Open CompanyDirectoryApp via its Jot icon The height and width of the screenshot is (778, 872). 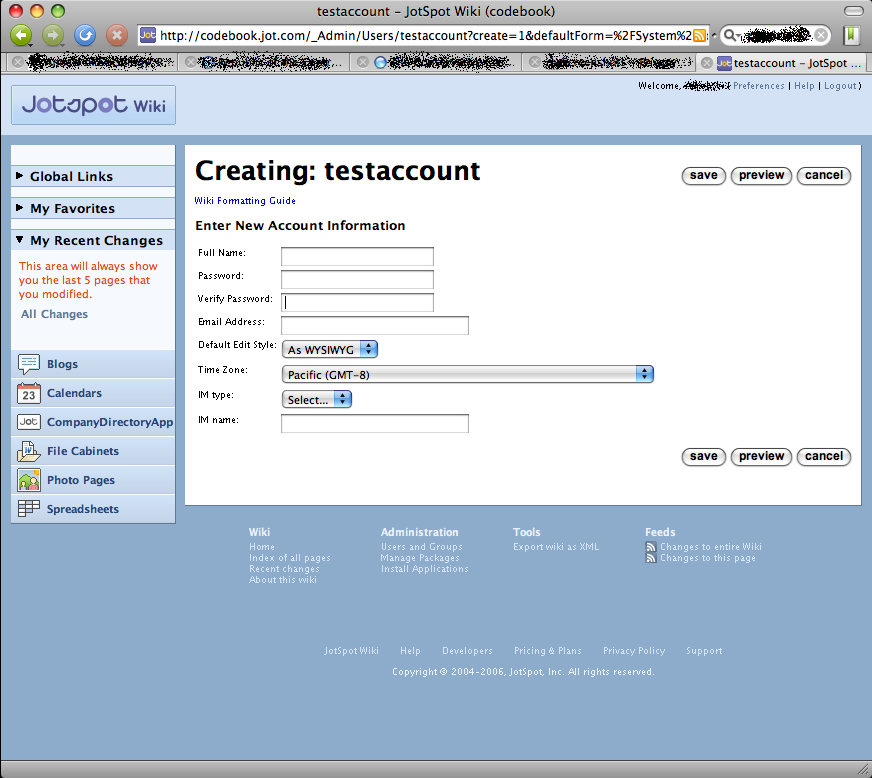[28, 422]
